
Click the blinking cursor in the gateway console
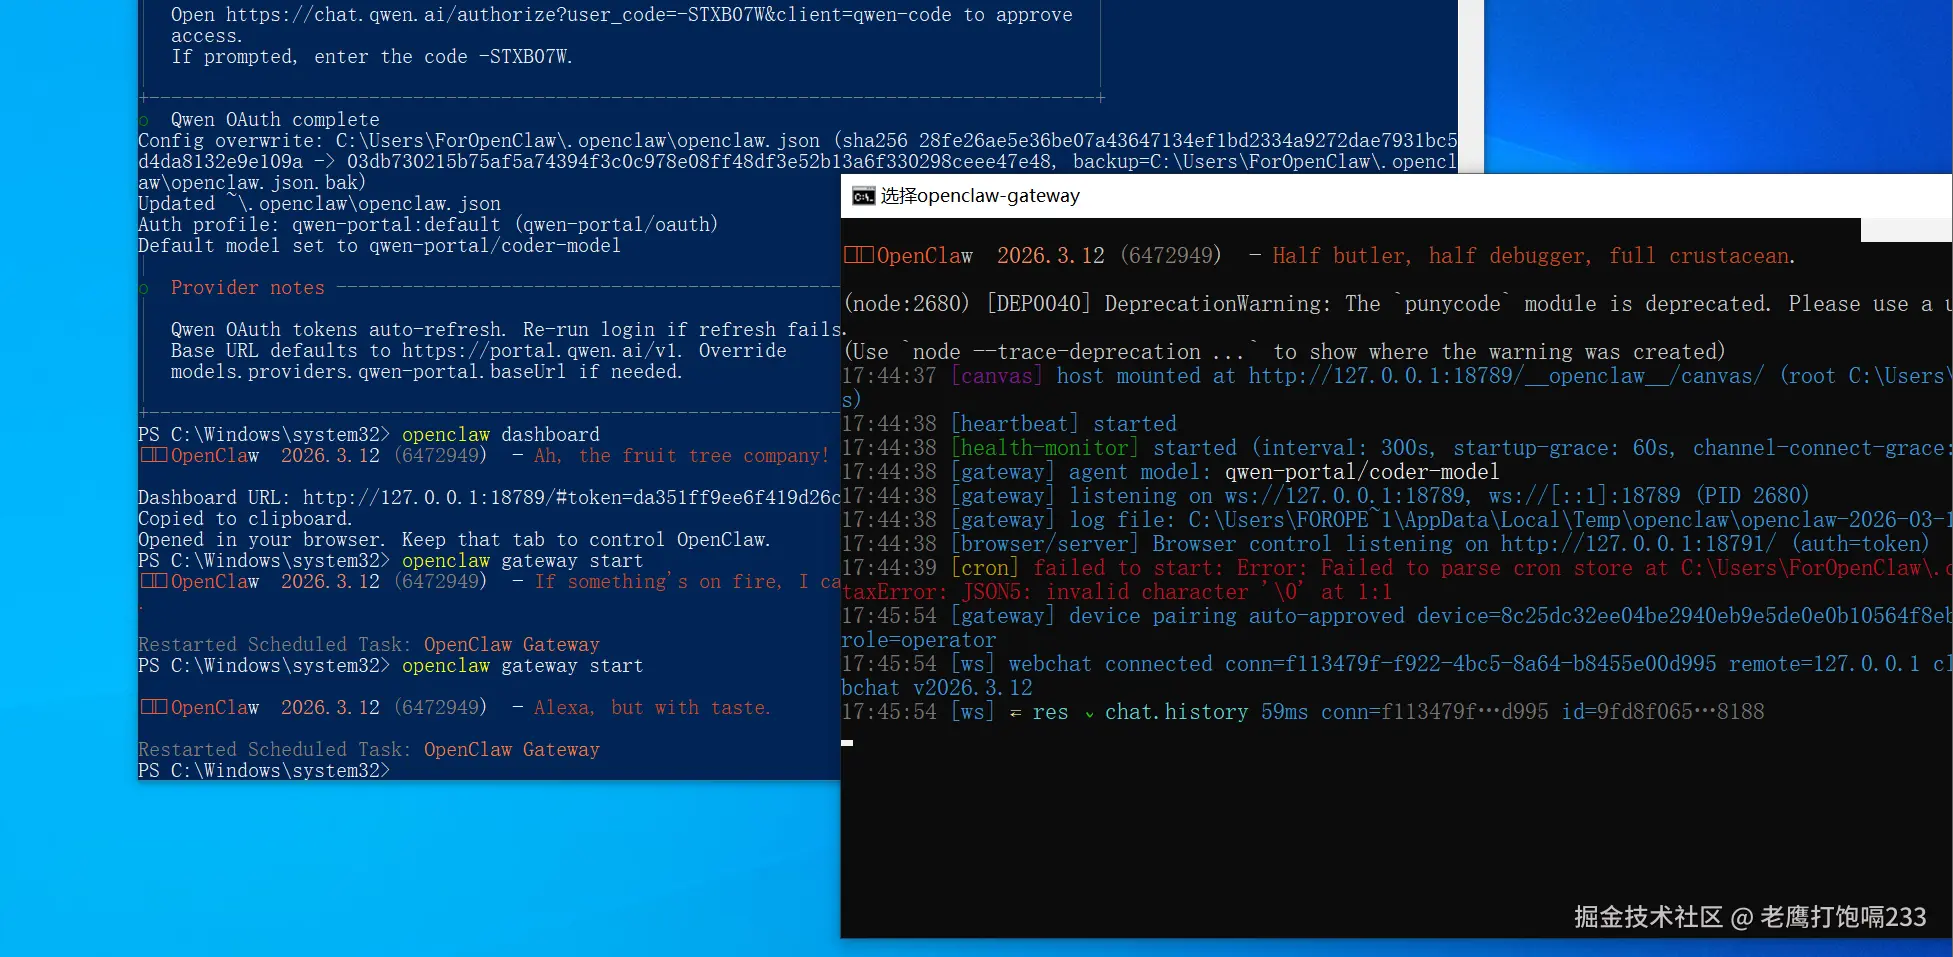pos(847,743)
